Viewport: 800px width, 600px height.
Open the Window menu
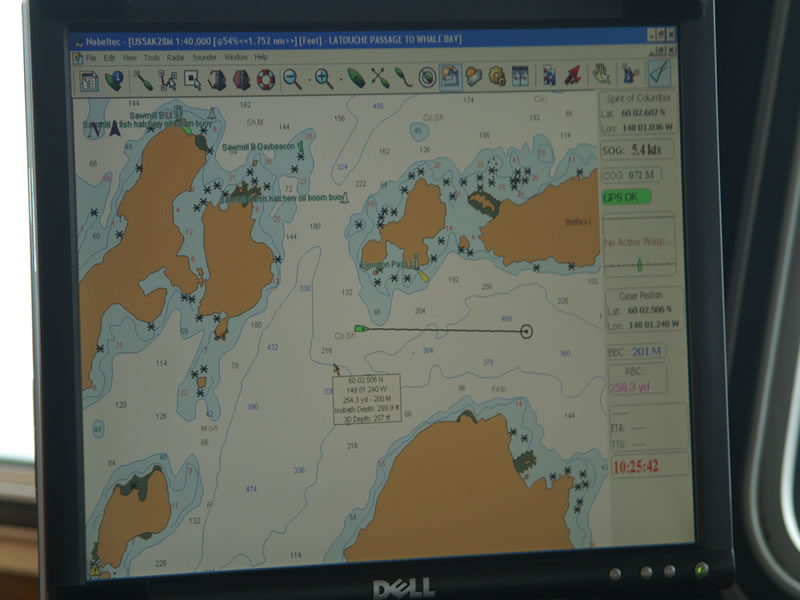(x=236, y=57)
